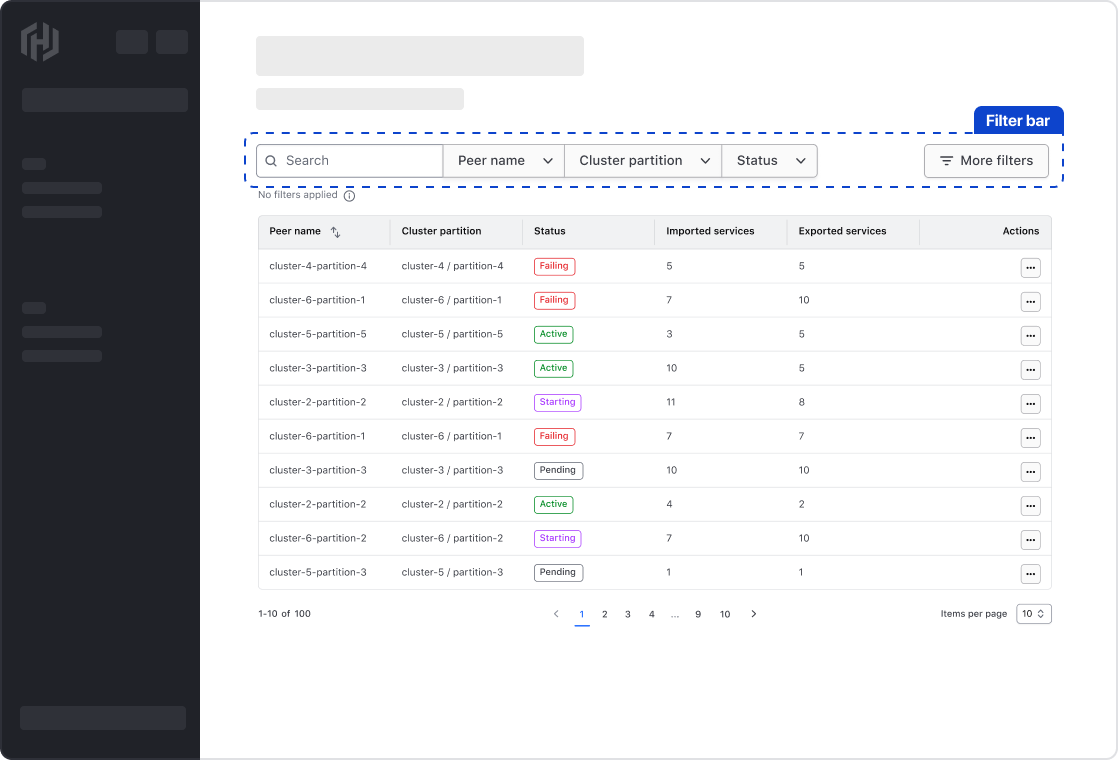Click the HashiCorp logo in sidebar
Screen dimensions: 1118x760
tap(40, 42)
